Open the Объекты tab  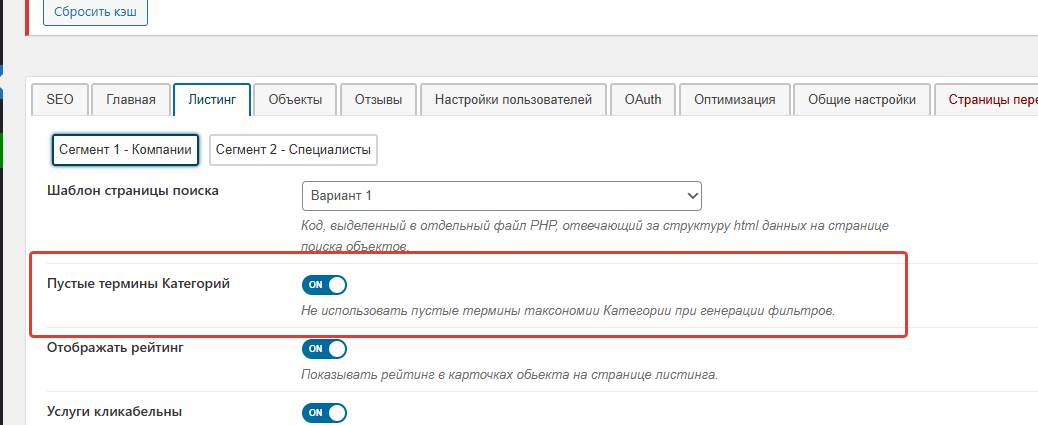(x=295, y=100)
